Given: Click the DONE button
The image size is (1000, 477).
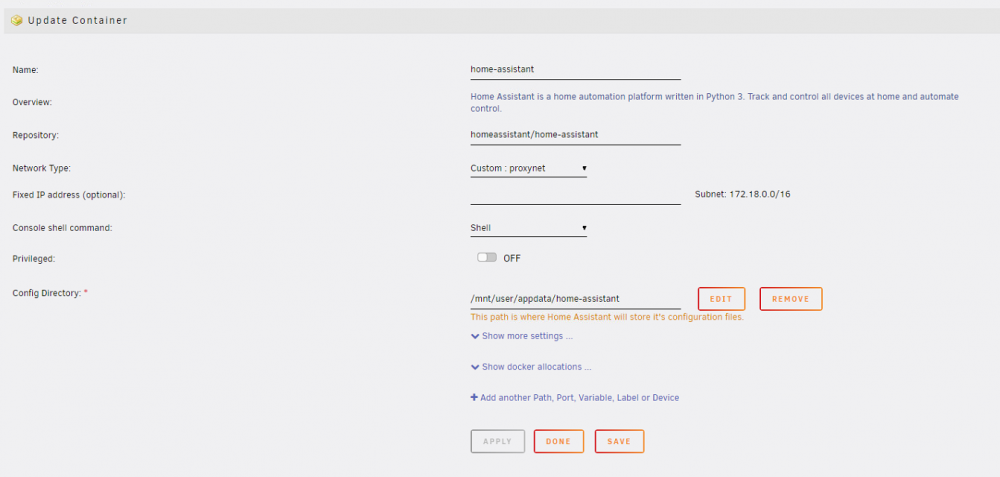Looking at the screenshot, I should pyautogui.click(x=559, y=441).
